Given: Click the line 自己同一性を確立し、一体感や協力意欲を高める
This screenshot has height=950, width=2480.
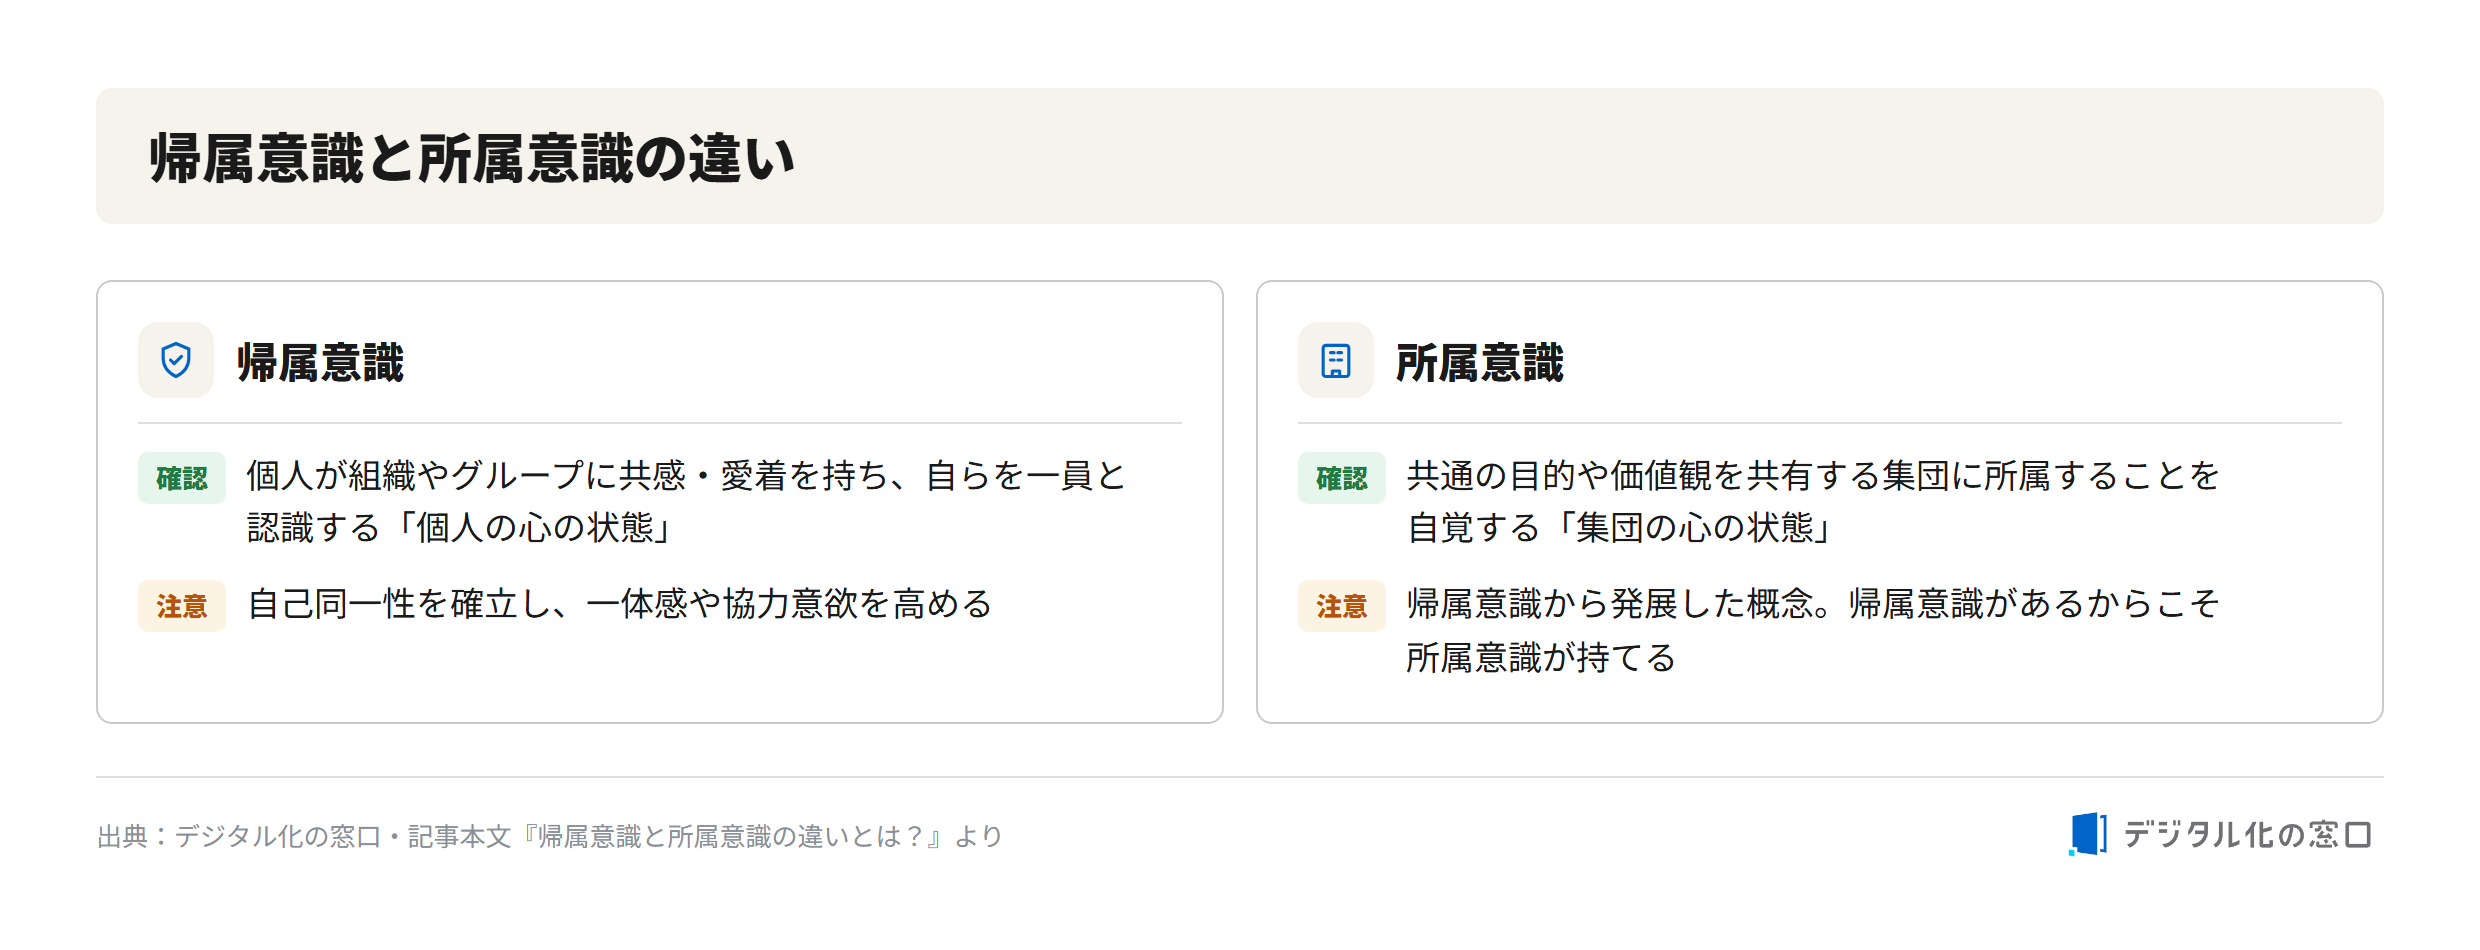Looking at the screenshot, I should tap(620, 604).
